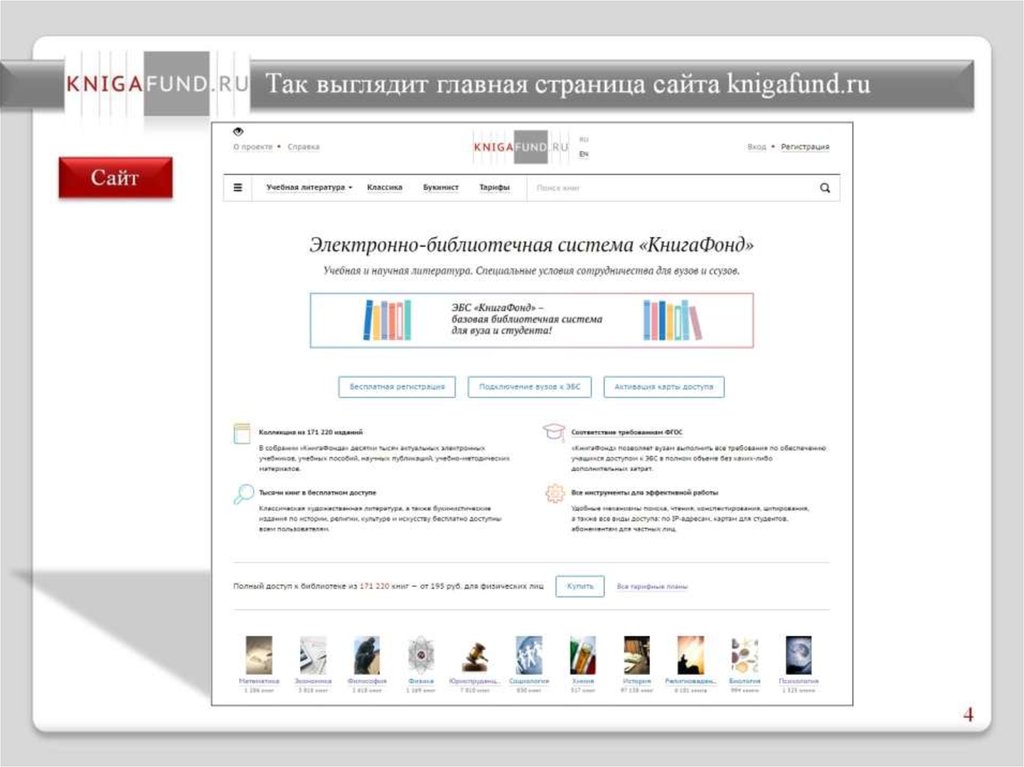Expand the Учебная литература dropdown

click(309, 188)
